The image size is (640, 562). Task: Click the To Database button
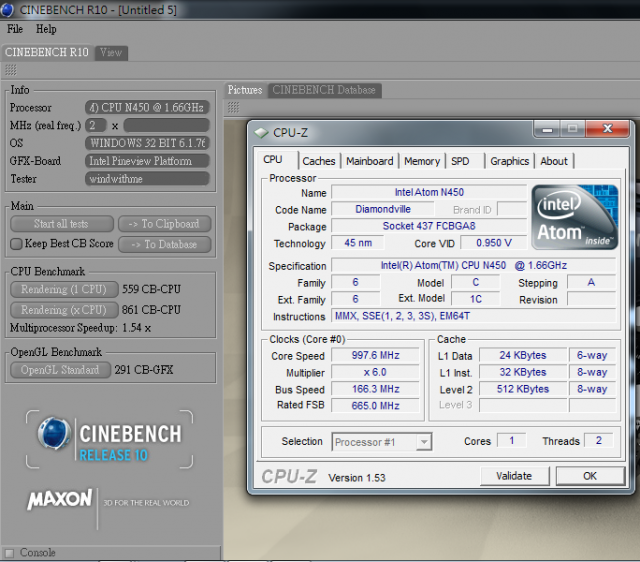(x=165, y=244)
